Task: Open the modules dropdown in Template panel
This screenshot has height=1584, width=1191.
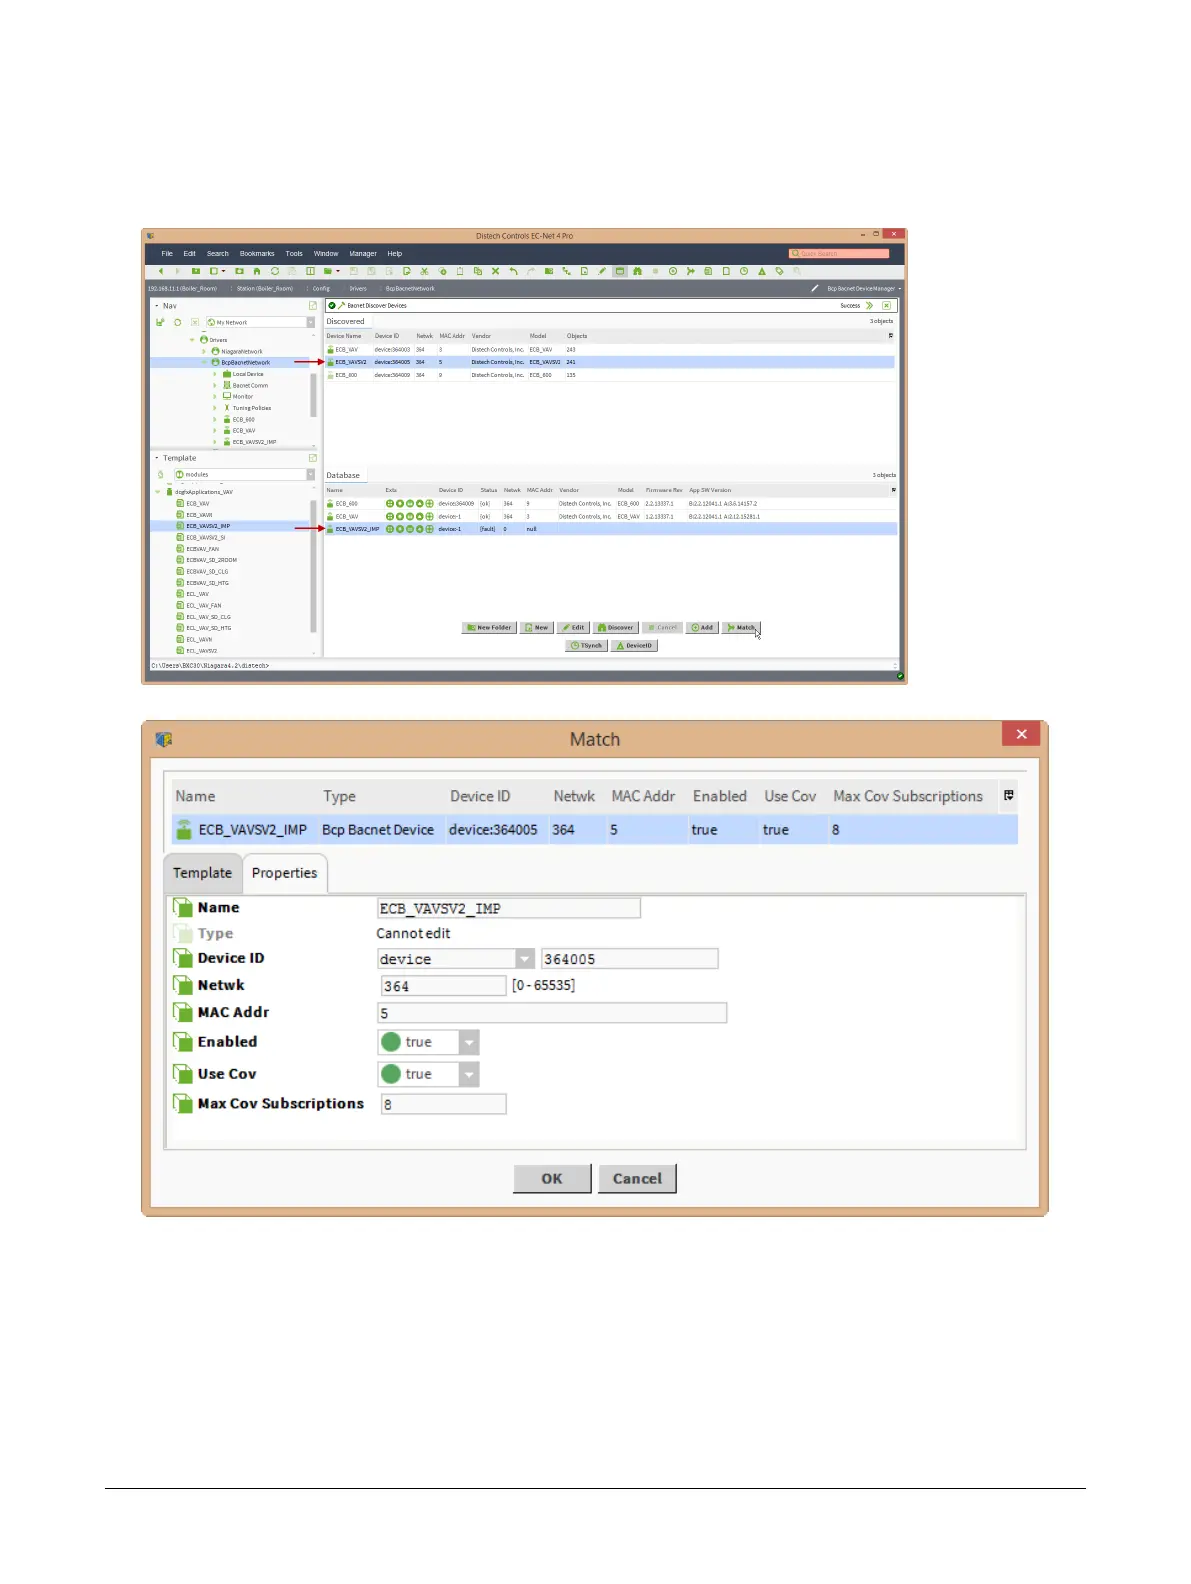Action: tap(311, 475)
